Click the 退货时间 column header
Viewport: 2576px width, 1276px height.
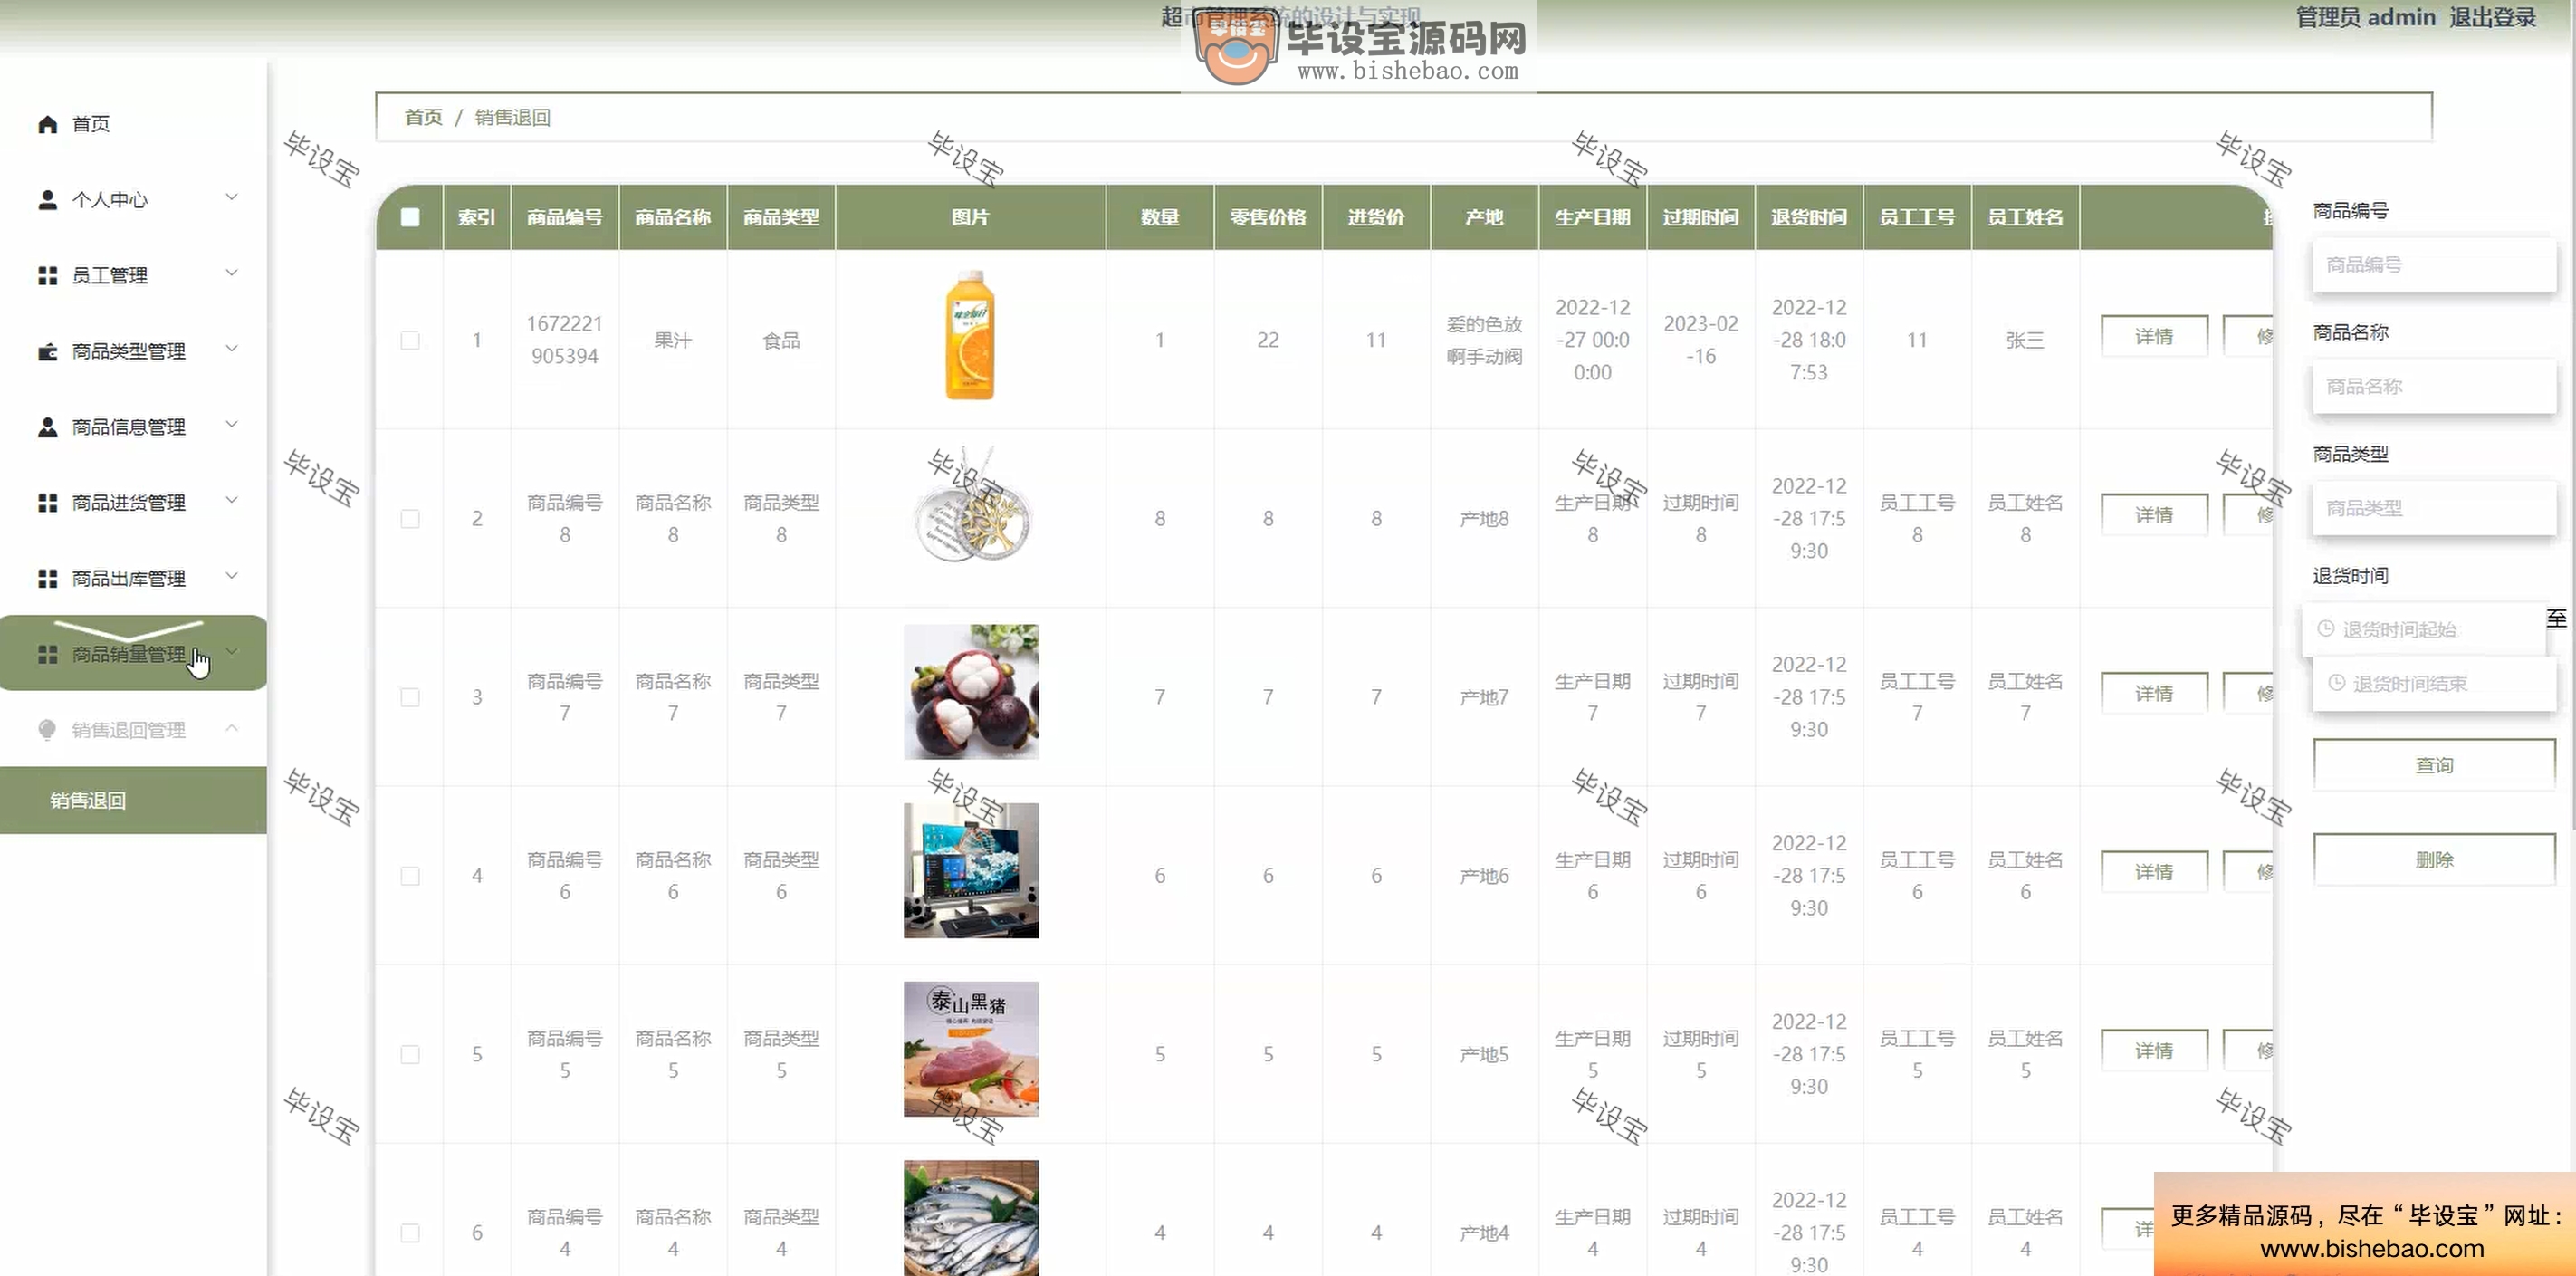point(1809,217)
